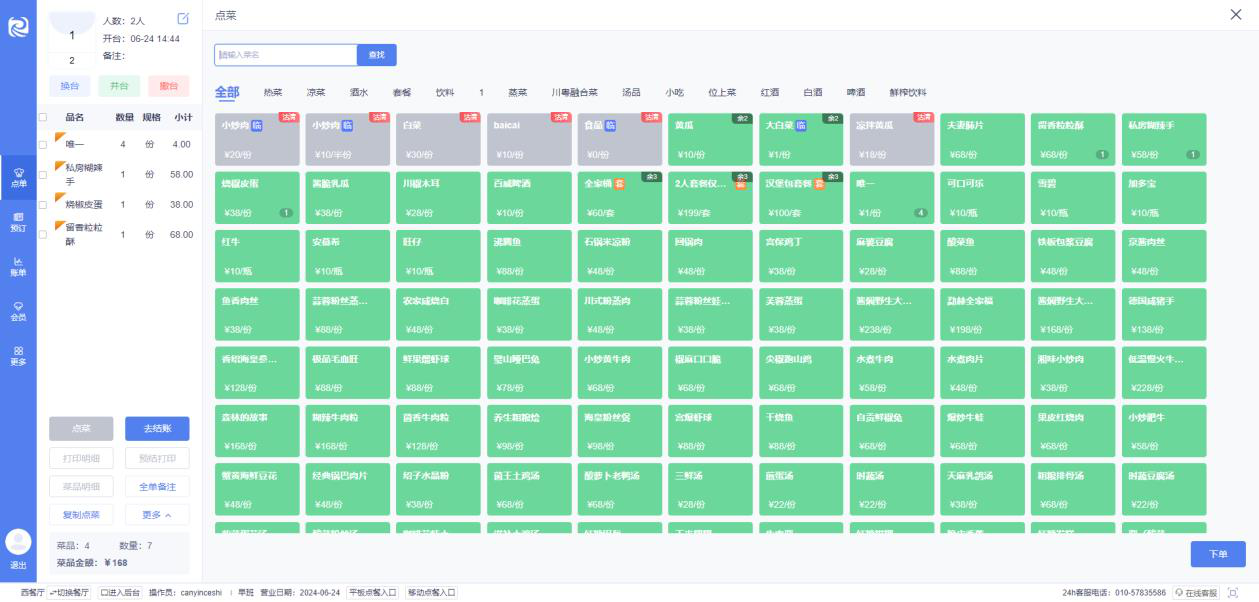The width and height of the screenshot is (1259, 602).
Task: Click the edit table info pencil icon
Action: coord(183,19)
